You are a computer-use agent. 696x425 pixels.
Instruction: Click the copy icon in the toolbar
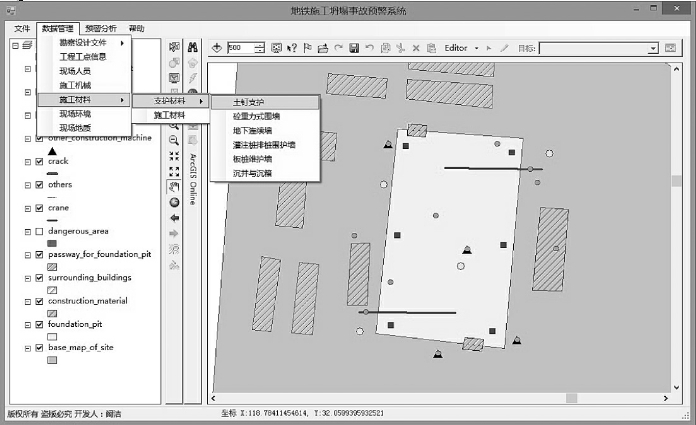pyautogui.click(x=385, y=48)
